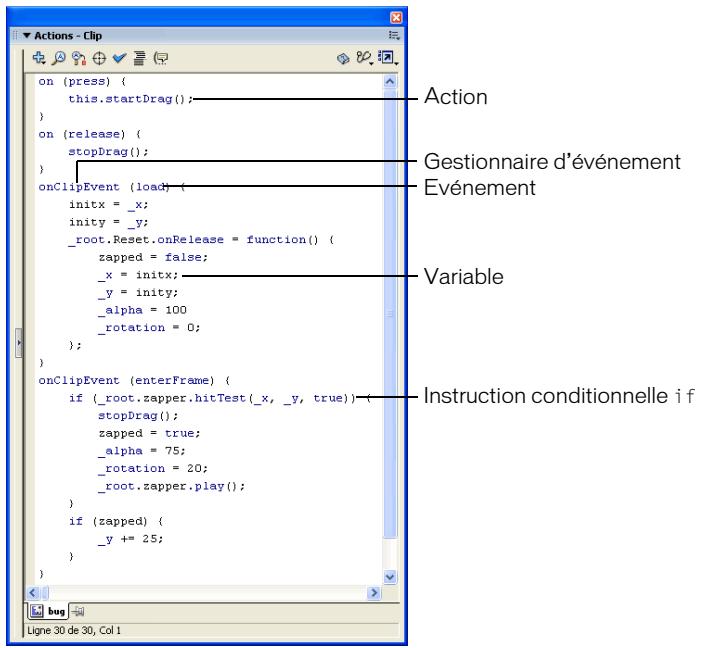Click the '_y = inity;' code line

tap(138, 292)
